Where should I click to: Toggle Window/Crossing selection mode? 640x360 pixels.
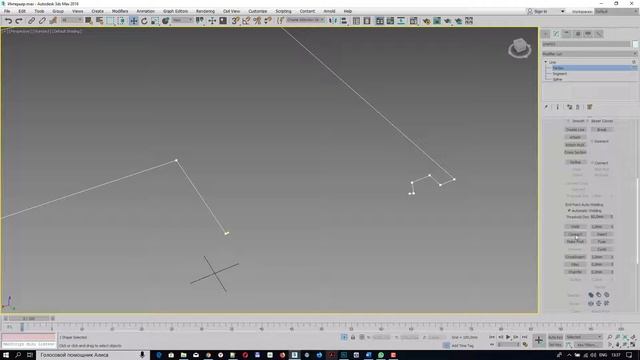[121, 21]
